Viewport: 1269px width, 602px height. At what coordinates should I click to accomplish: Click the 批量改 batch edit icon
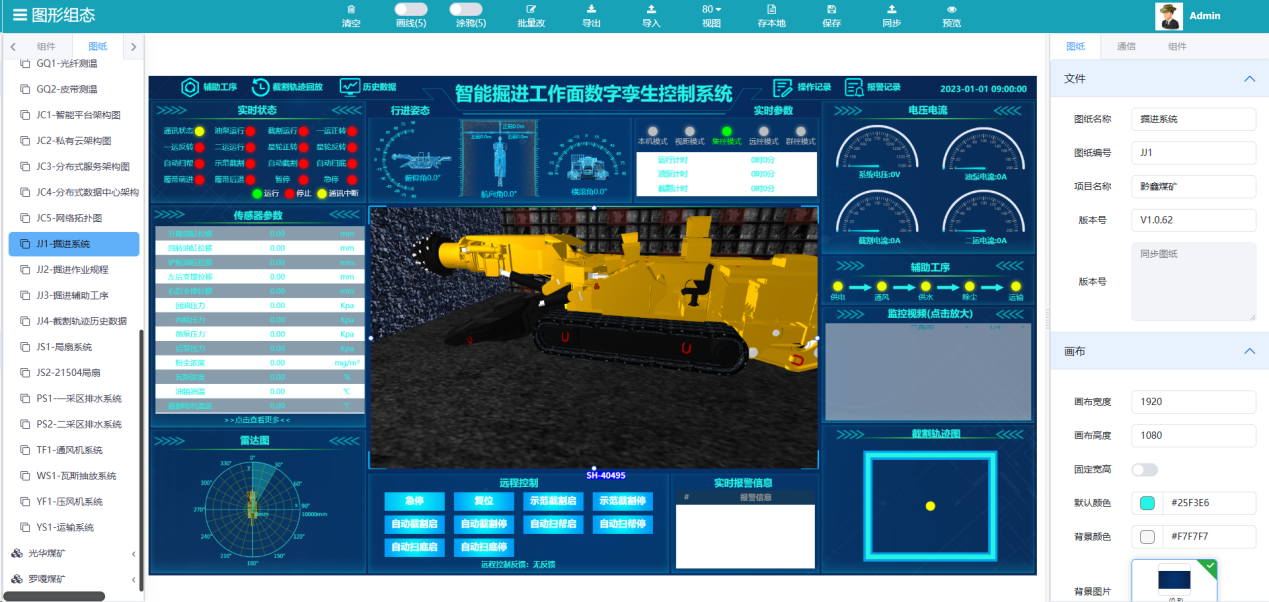coord(531,9)
